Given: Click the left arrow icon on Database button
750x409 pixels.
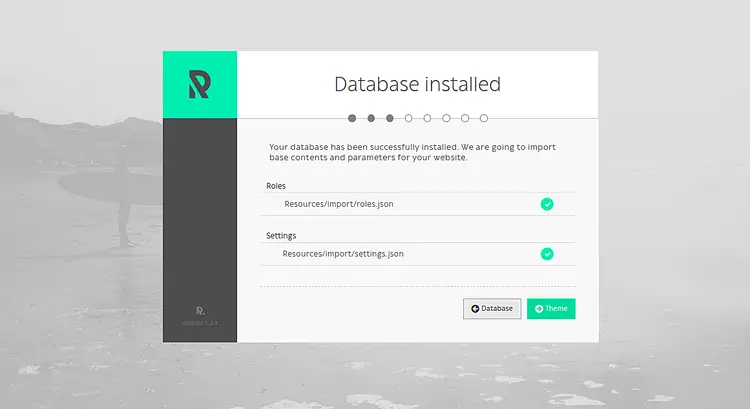Looking at the screenshot, I should tap(475, 309).
